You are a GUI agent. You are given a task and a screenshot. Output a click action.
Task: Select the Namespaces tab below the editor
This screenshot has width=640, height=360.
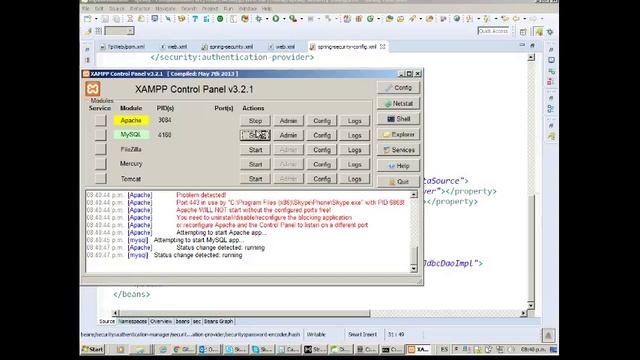pos(132,322)
